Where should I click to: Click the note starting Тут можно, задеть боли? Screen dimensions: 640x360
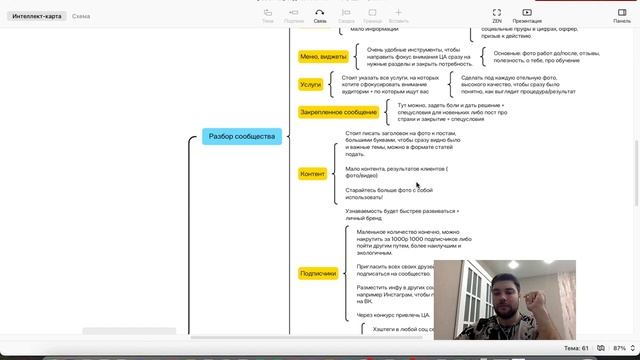click(452, 112)
